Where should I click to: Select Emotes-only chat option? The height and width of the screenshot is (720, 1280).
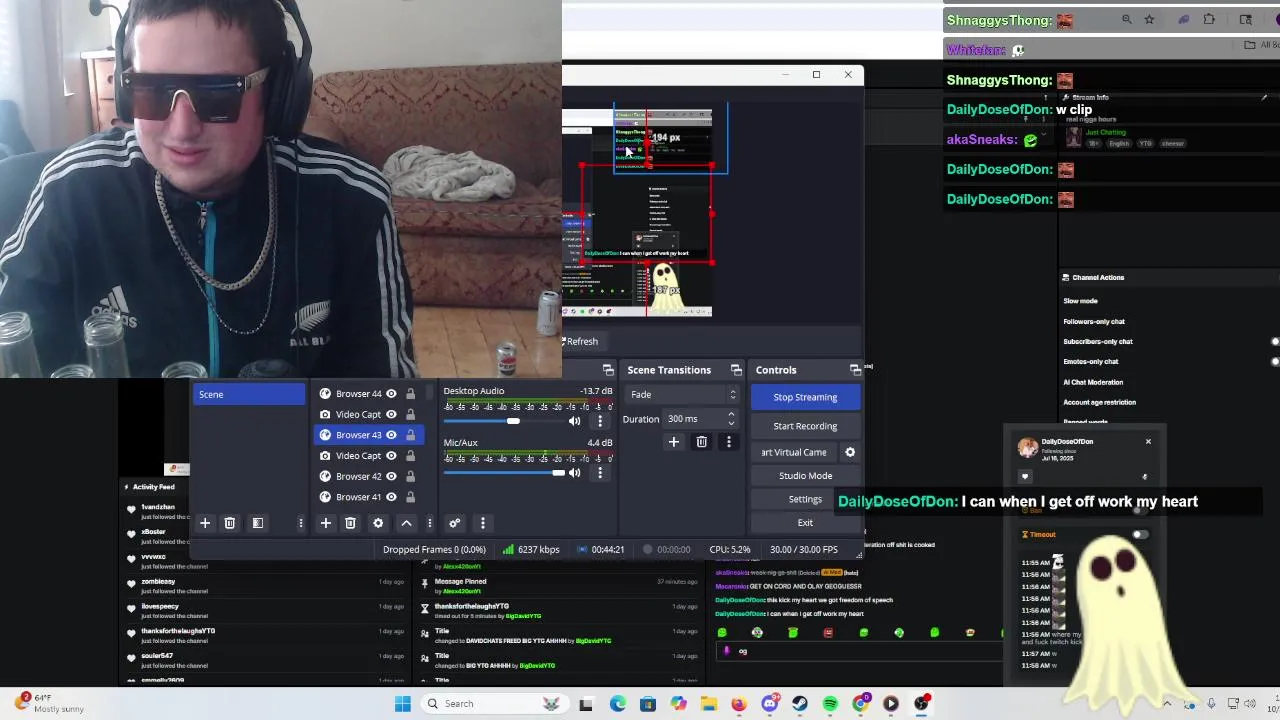coord(1091,361)
